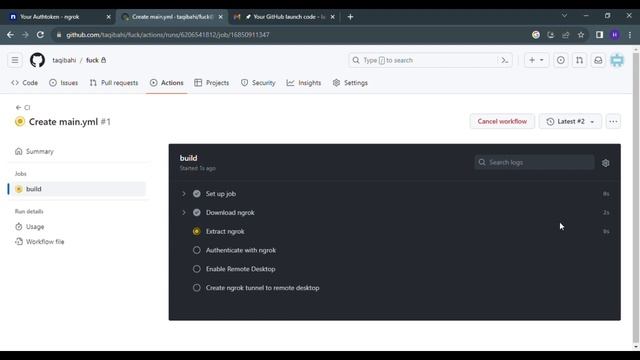Open the Summary sidebar item
This screenshot has width=640, height=360.
(x=78, y=151)
